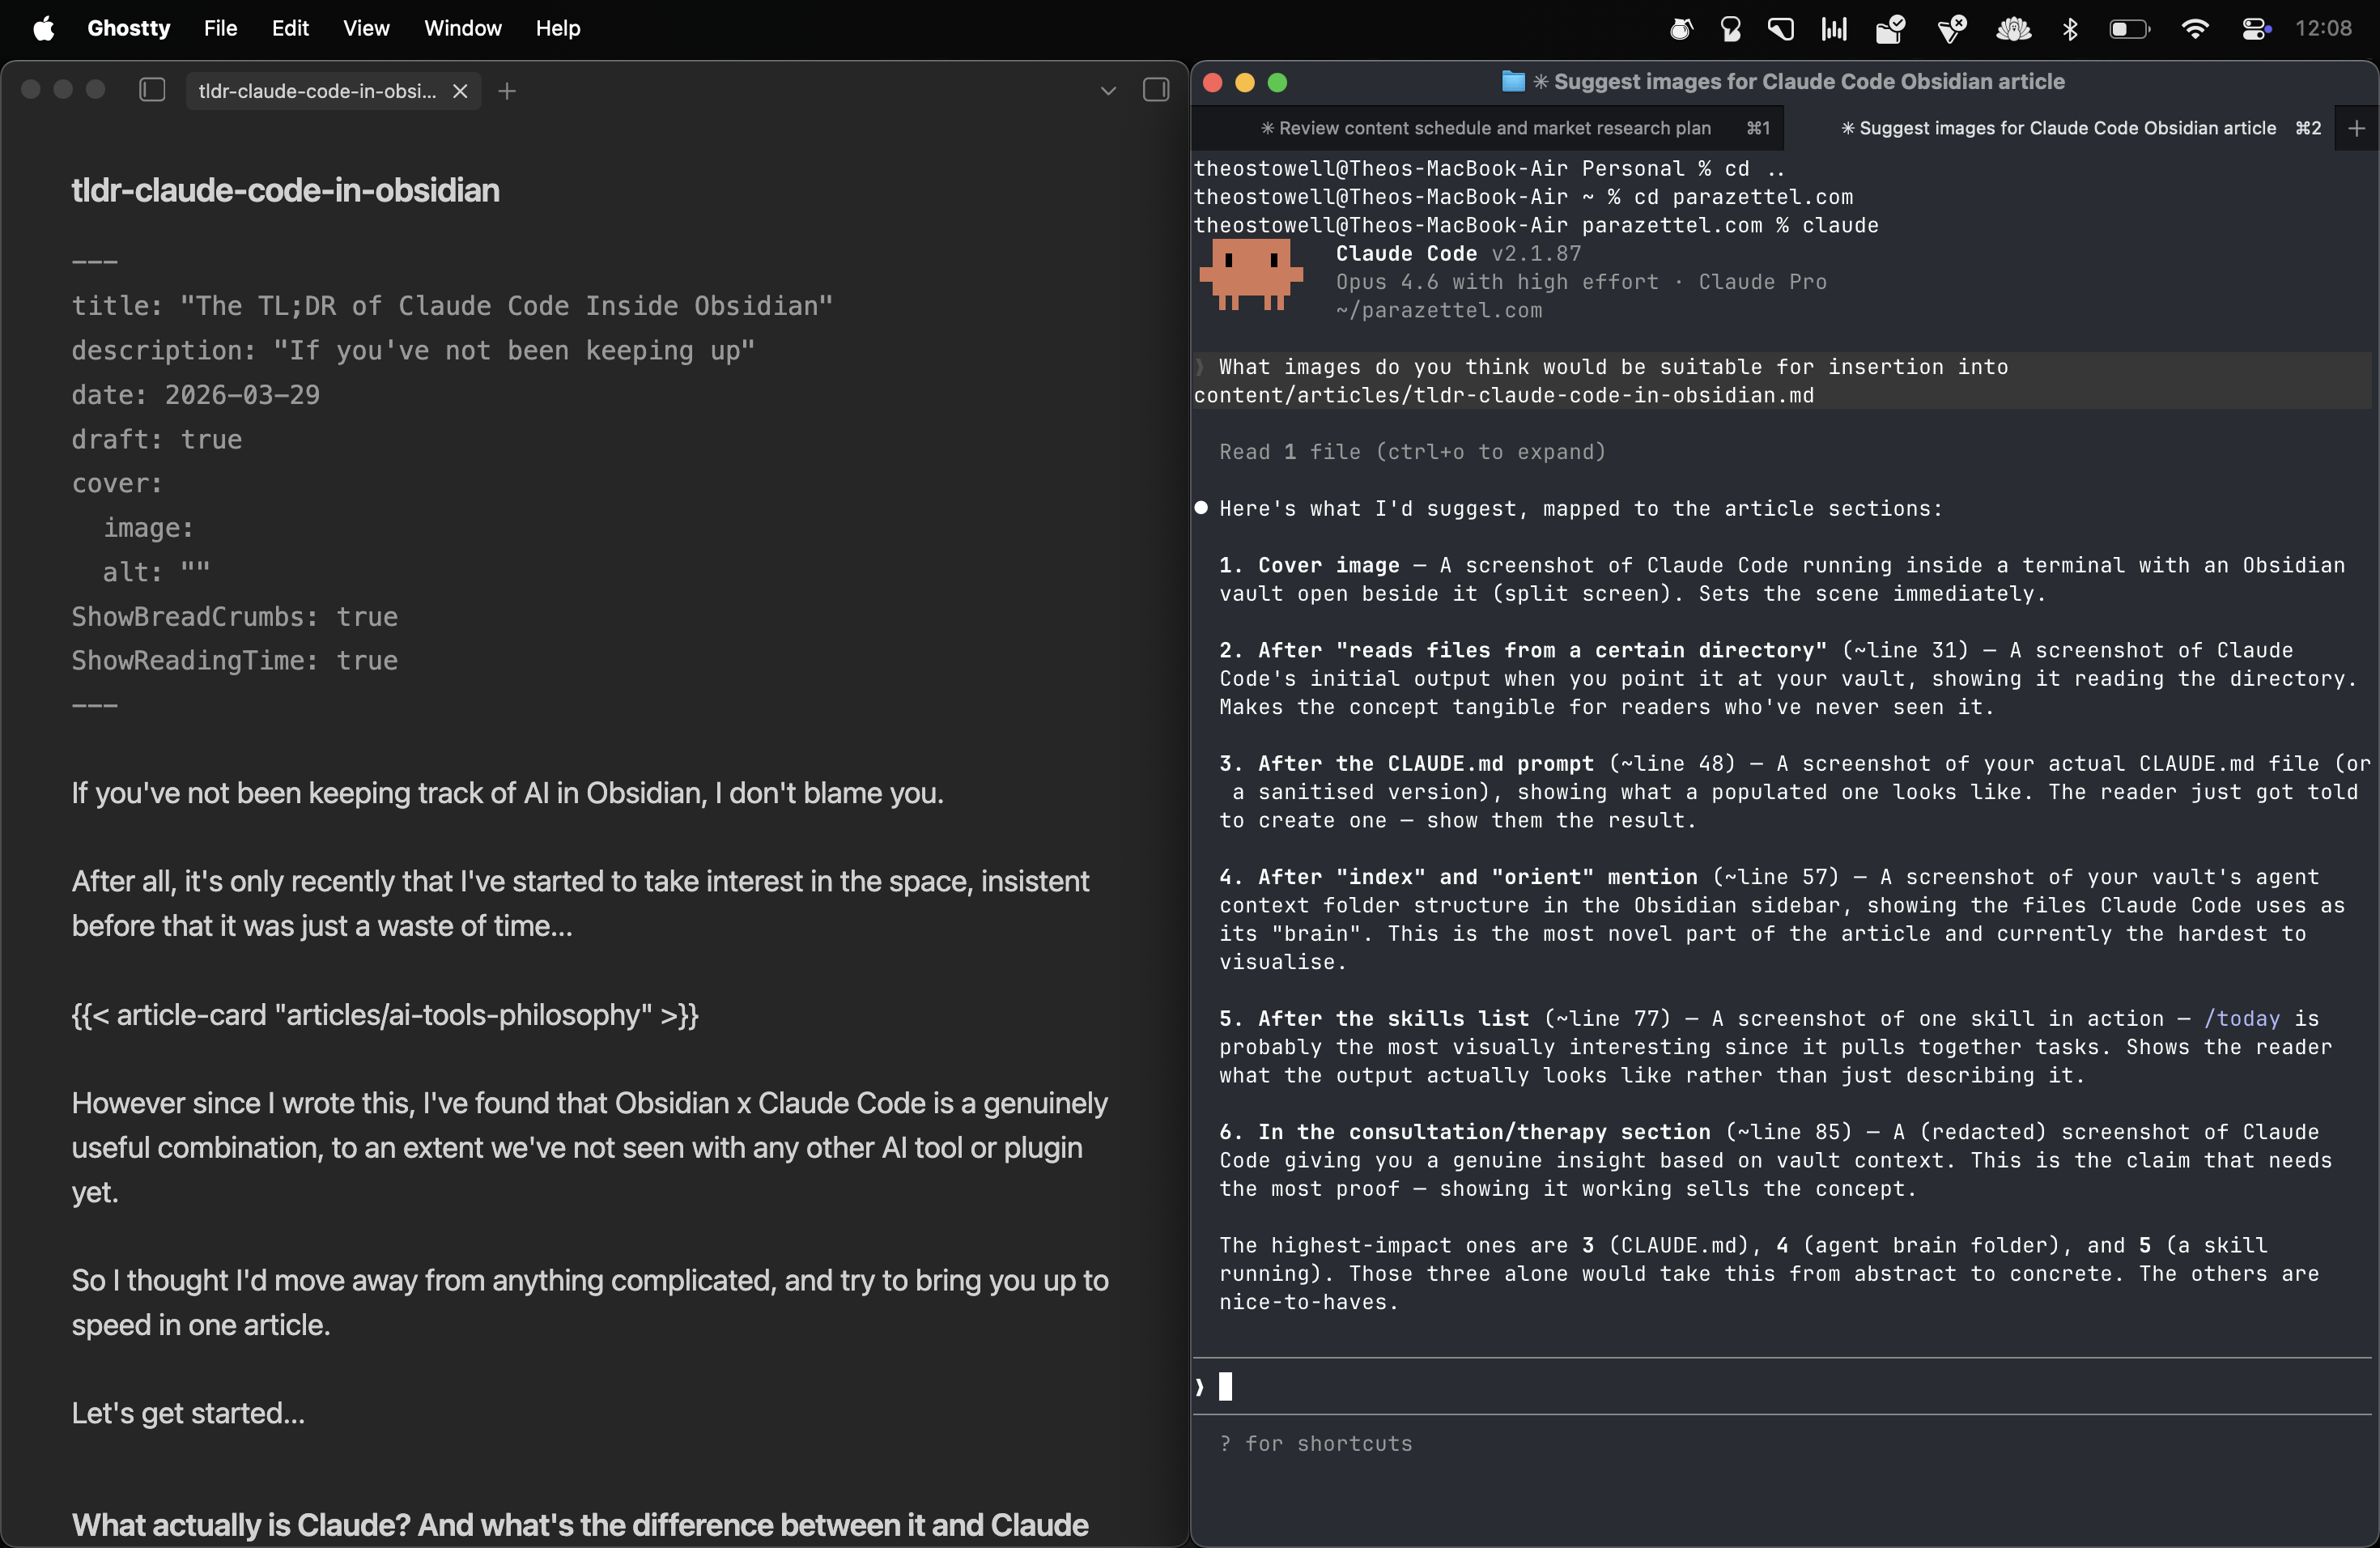Click the audio bars menu bar icon
The image size is (2380, 1548).
click(1833, 29)
